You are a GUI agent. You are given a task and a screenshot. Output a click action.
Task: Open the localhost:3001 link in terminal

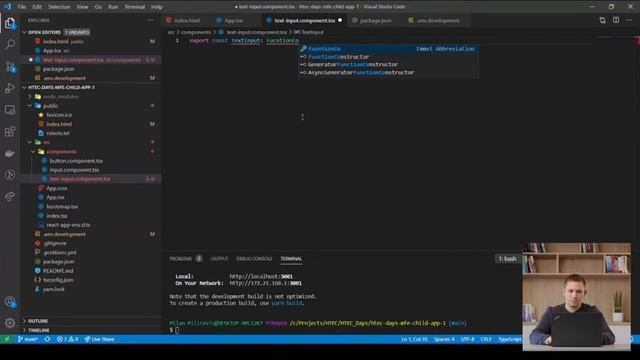click(261, 276)
